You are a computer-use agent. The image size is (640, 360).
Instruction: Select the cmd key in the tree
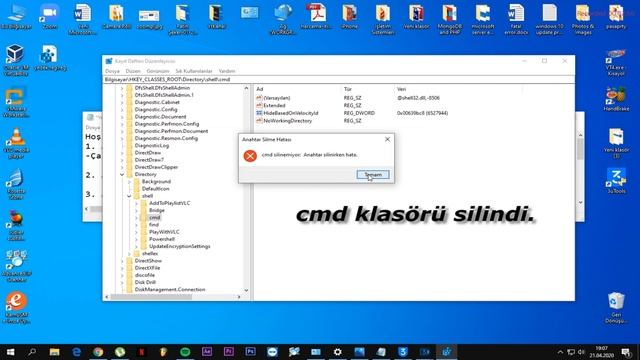(155, 218)
